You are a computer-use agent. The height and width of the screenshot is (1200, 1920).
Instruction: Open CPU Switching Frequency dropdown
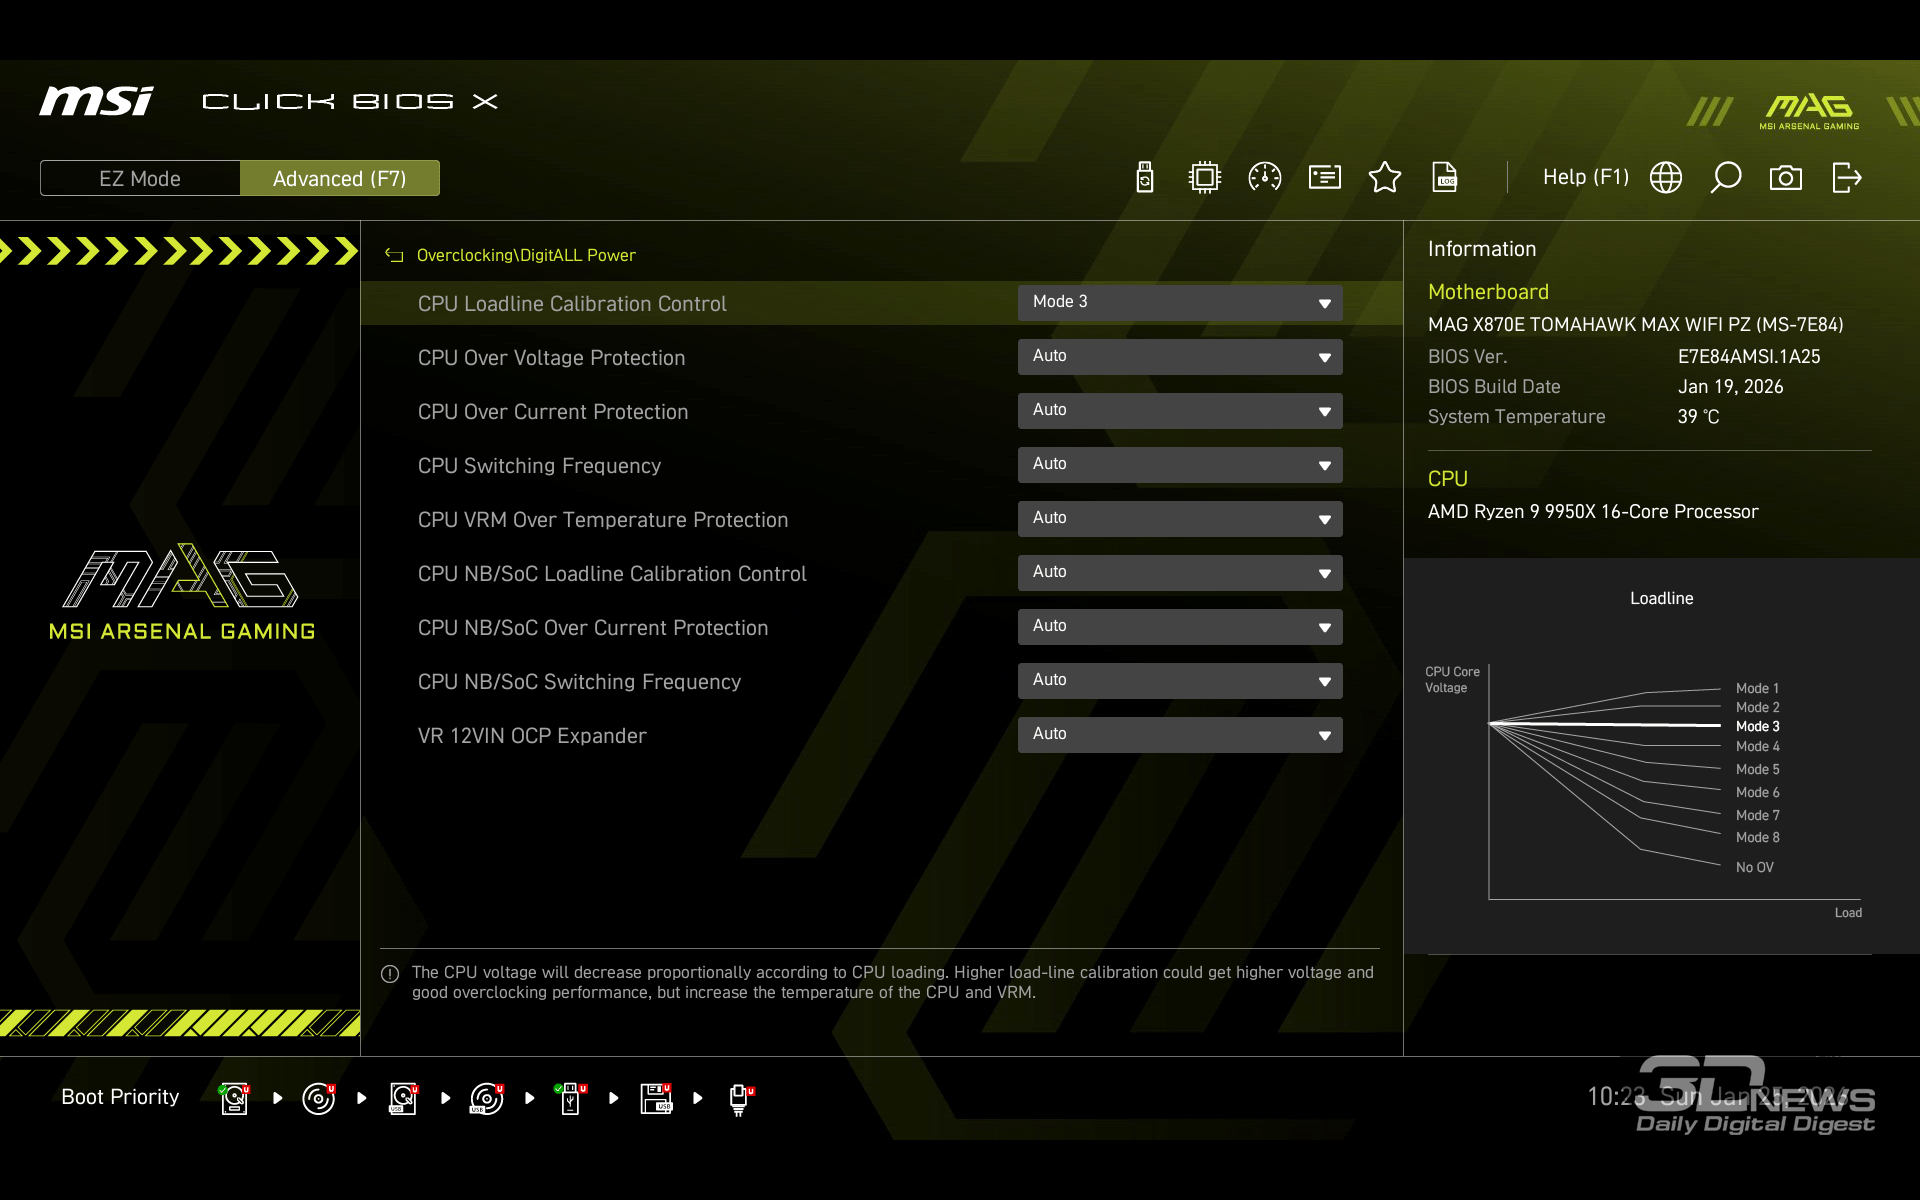click(1180, 465)
